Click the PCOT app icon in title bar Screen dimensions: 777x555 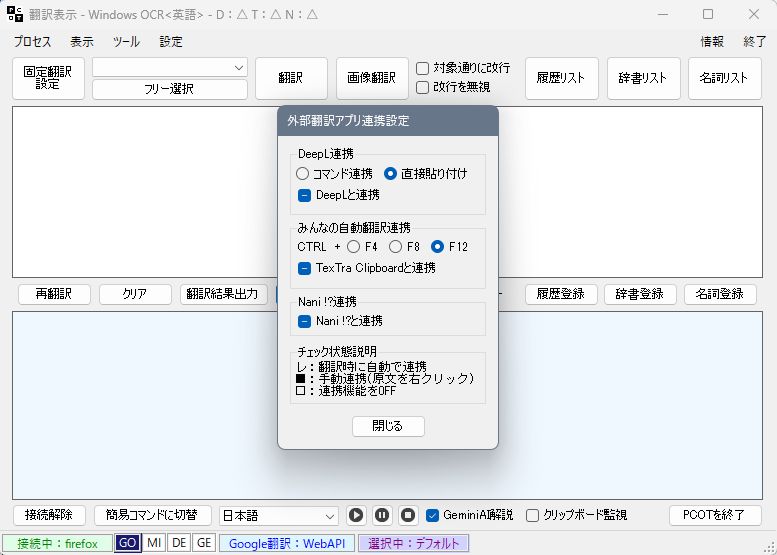pos(15,14)
